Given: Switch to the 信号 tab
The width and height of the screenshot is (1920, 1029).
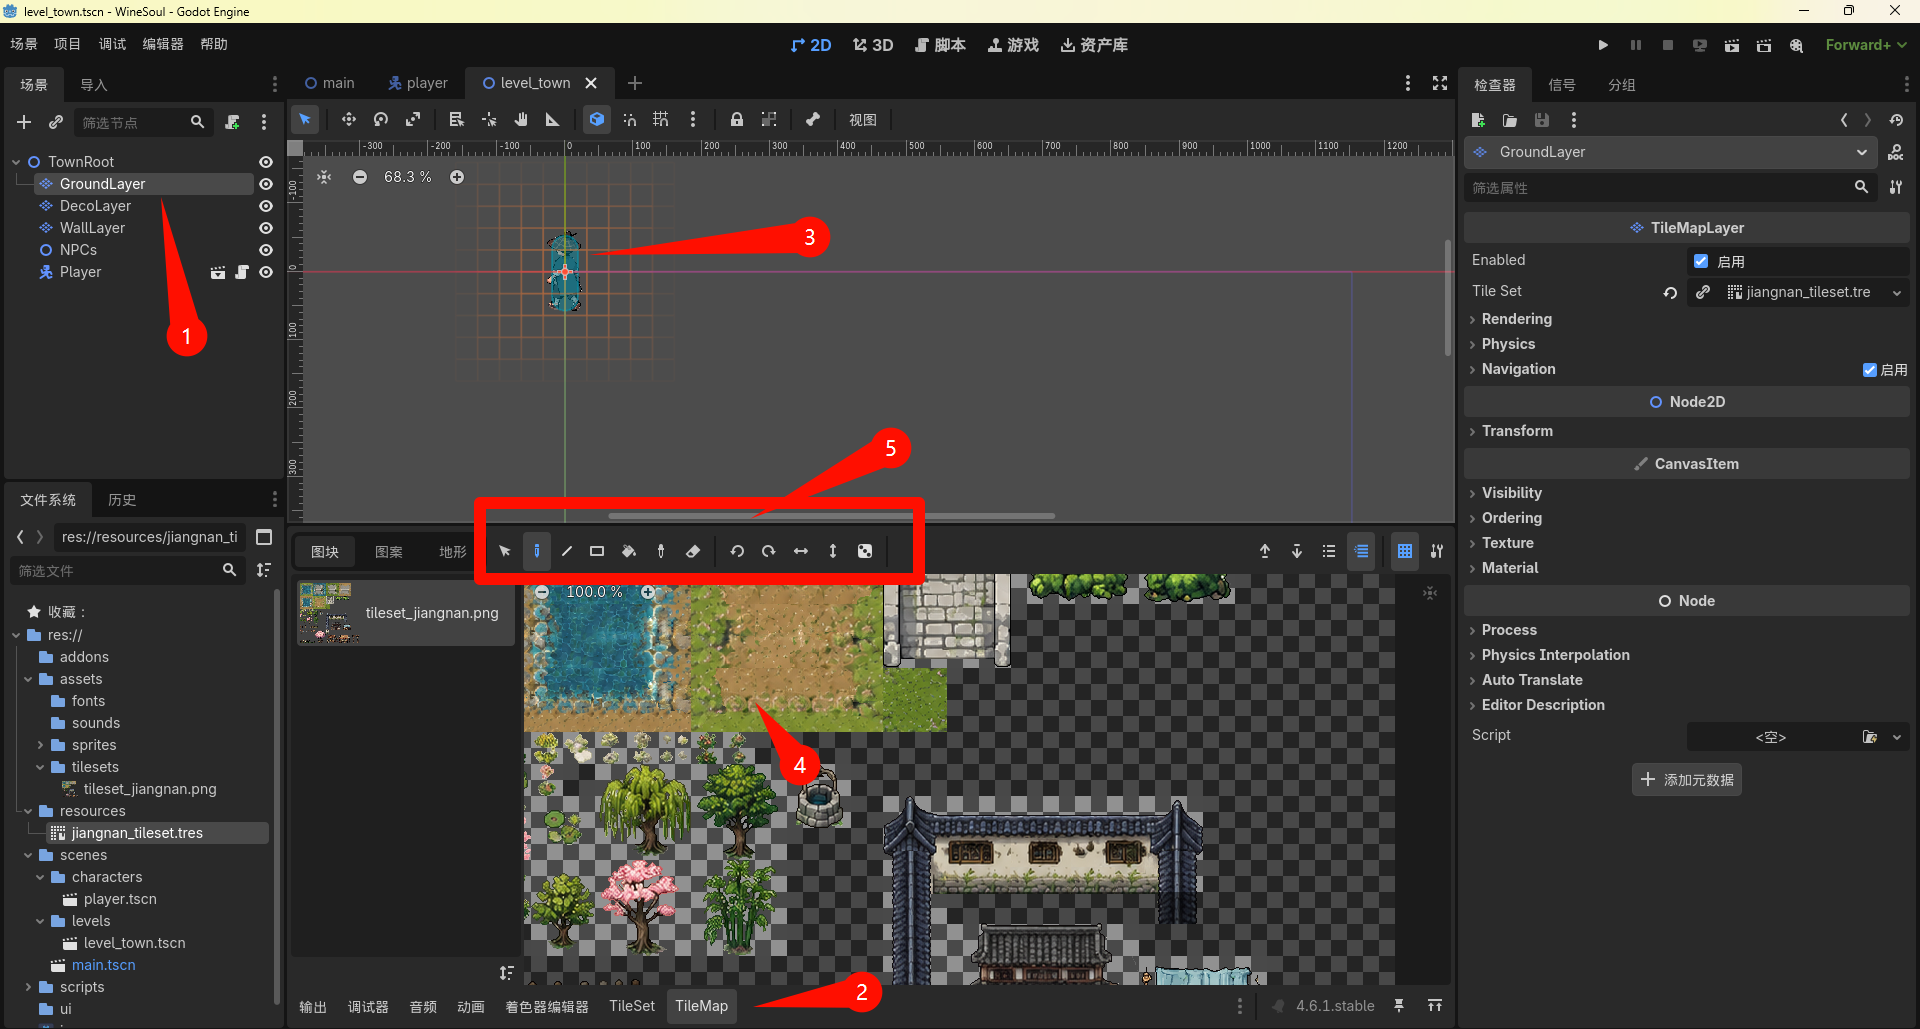Looking at the screenshot, I should click(x=1561, y=85).
